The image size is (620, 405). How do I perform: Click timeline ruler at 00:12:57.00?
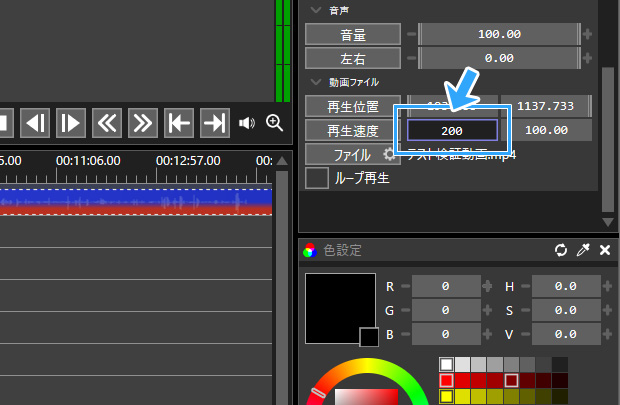click(x=188, y=161)
